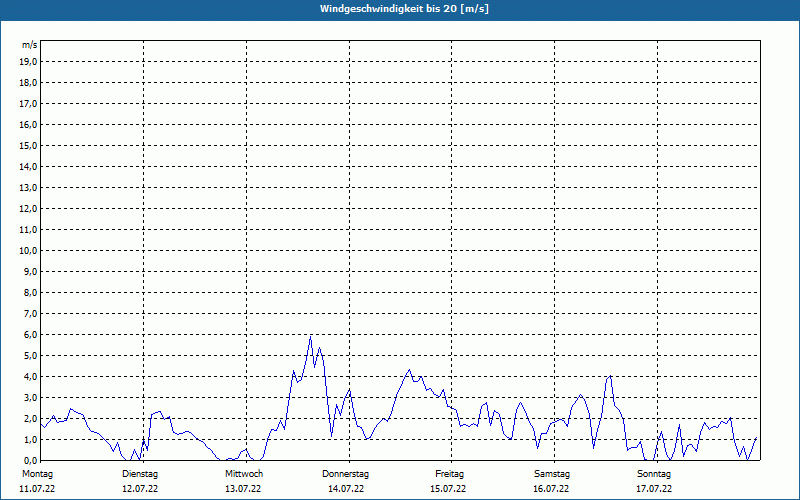Click the 18,0 y-axis label
Viewport: 800px width, 500px height.
pos(28,83)
